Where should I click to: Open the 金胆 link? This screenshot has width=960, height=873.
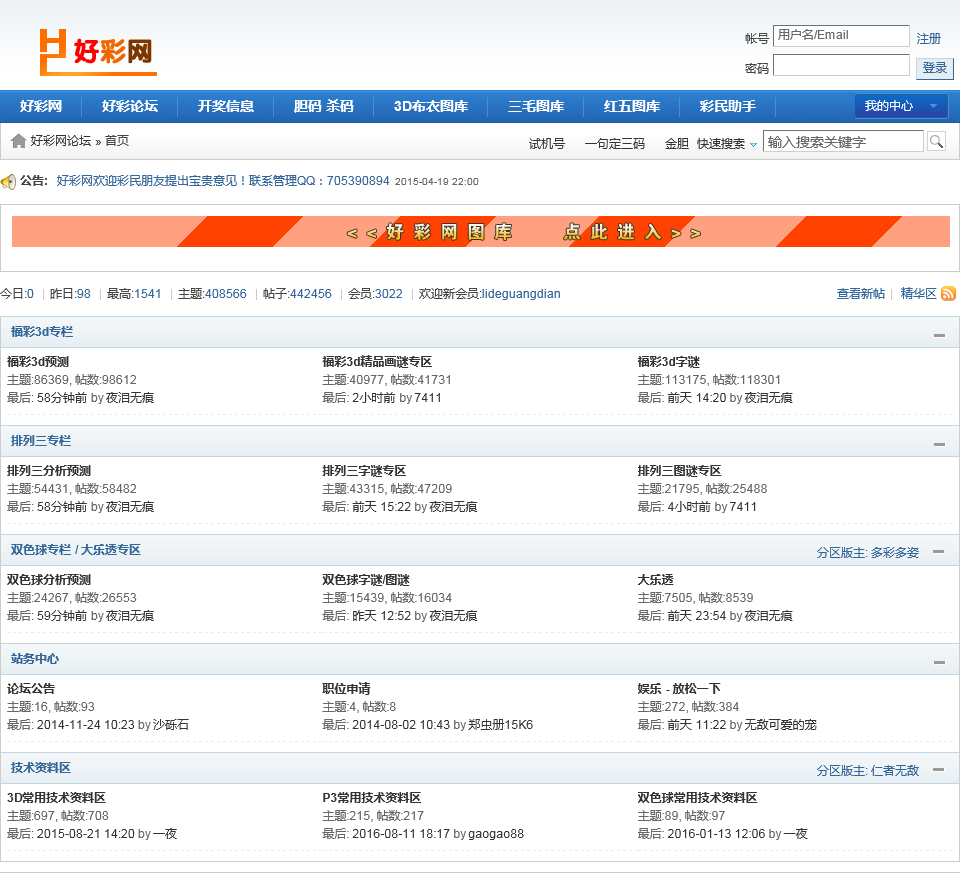pyautogui.click(x=677, y=143)
